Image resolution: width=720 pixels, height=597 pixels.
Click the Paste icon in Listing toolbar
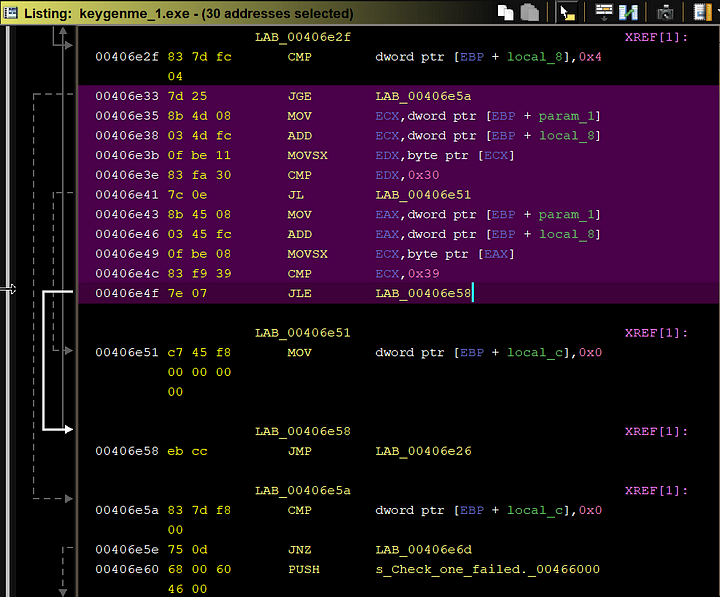point(529,12)
